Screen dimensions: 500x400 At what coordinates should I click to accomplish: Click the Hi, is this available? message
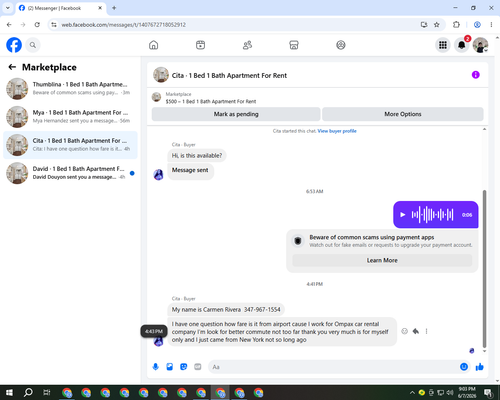pyautogui.click(x=197, y=156)
